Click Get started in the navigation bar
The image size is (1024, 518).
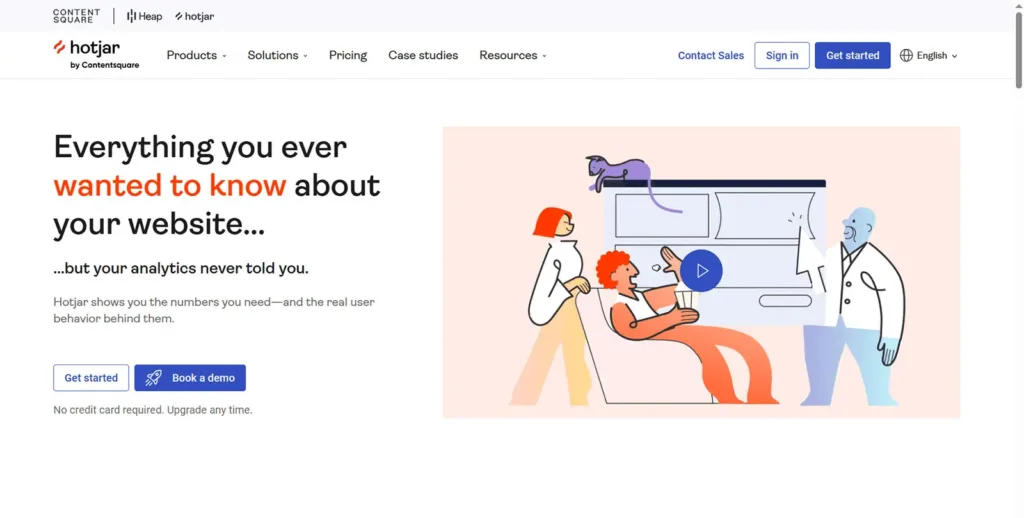[852, 56]
